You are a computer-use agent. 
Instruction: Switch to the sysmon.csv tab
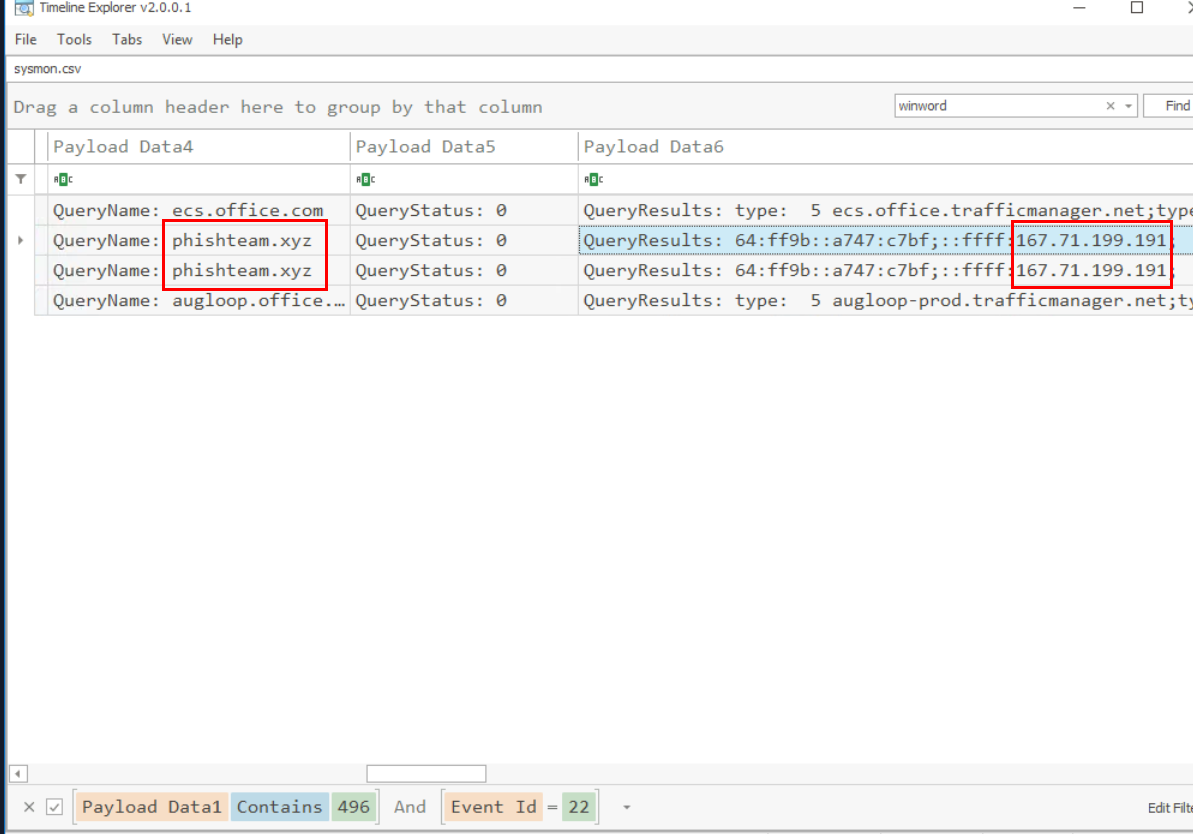(47, 70)
